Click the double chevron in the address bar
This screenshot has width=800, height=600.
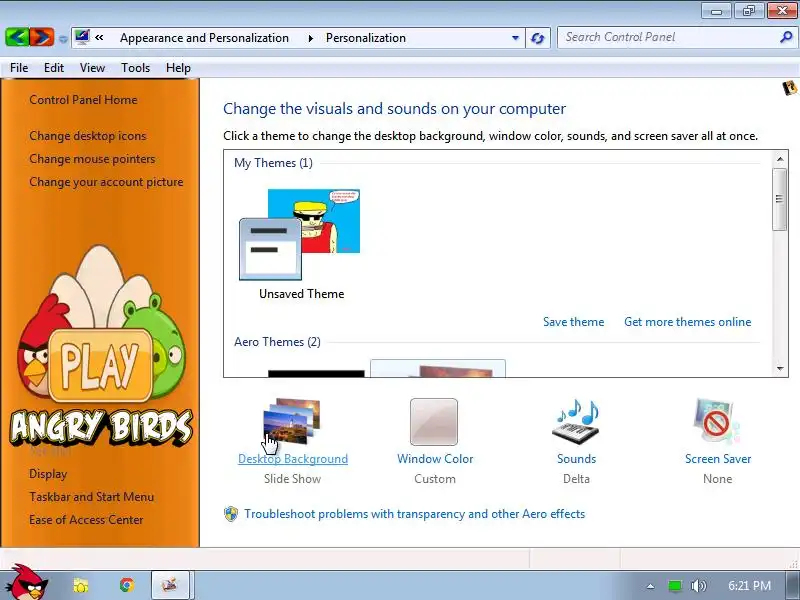[99, 37]
